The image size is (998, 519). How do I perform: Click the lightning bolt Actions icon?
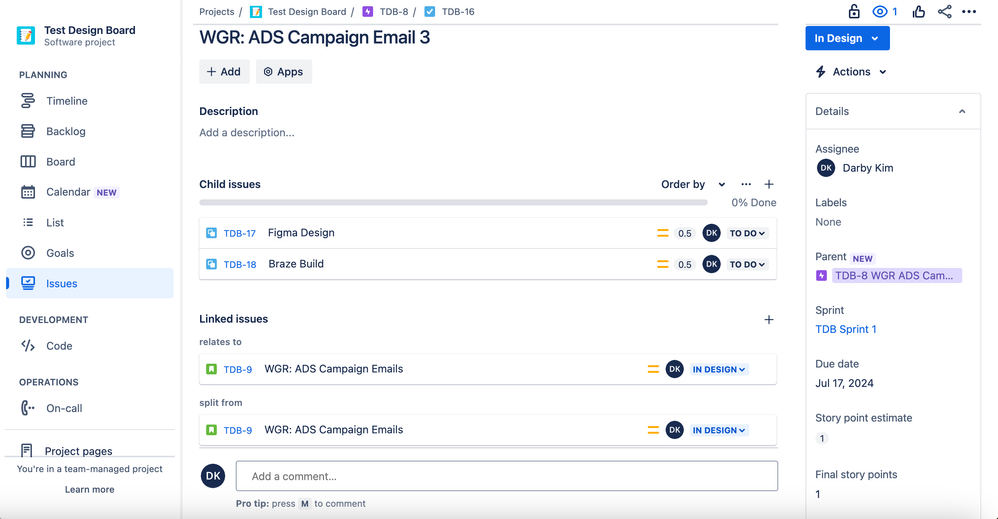(821, 72)
